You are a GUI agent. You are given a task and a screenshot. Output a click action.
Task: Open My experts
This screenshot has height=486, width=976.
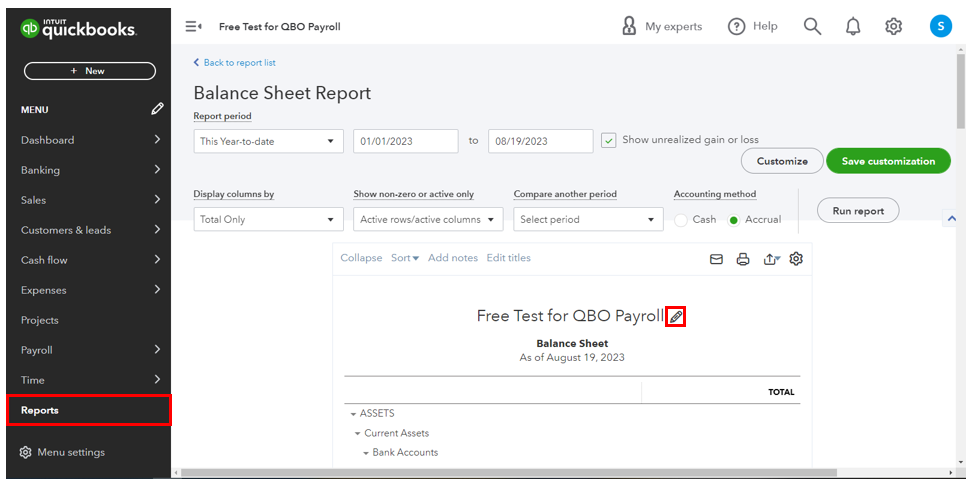pos(662,27)
